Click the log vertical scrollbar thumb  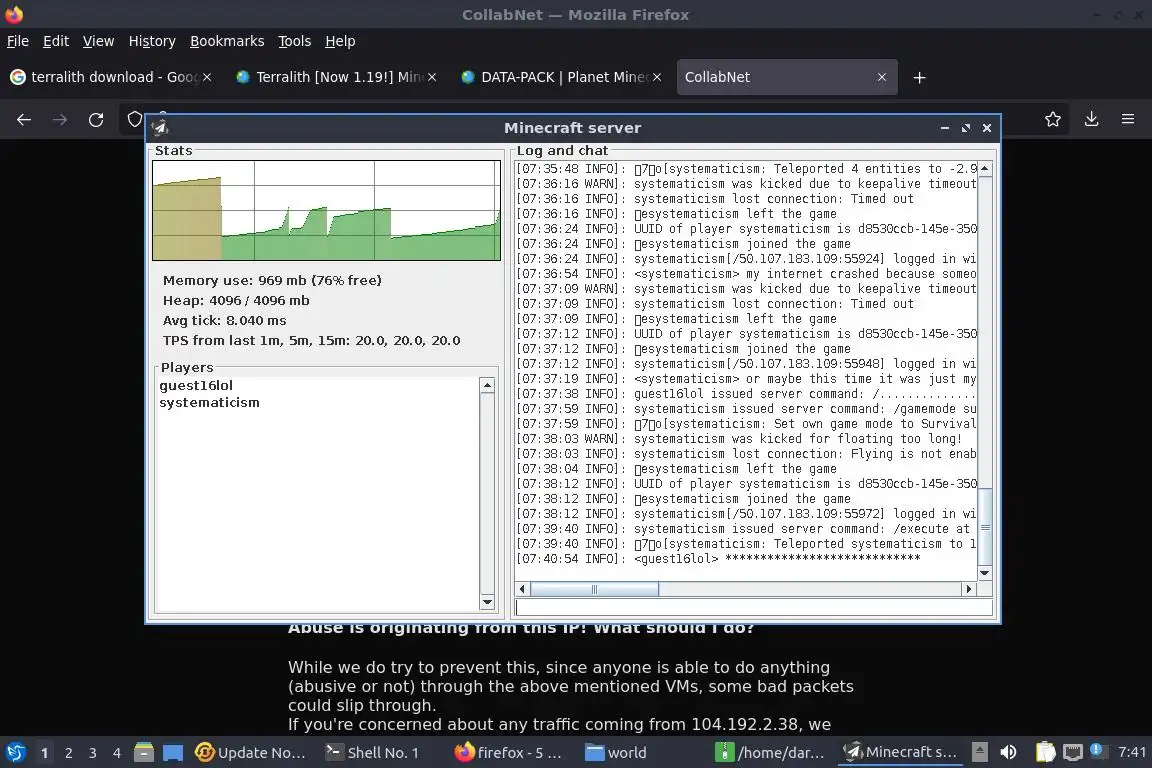(985, 526)
